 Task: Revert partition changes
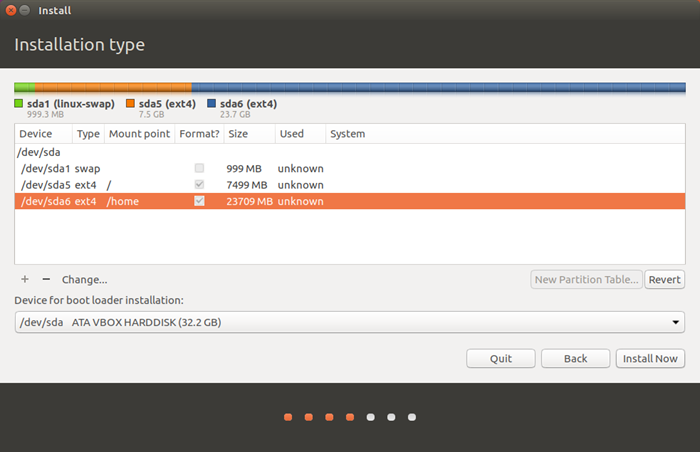point(664,280)
